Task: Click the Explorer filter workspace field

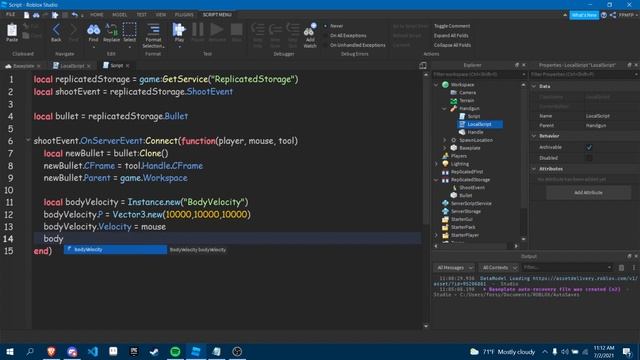Action: point(480,75)
